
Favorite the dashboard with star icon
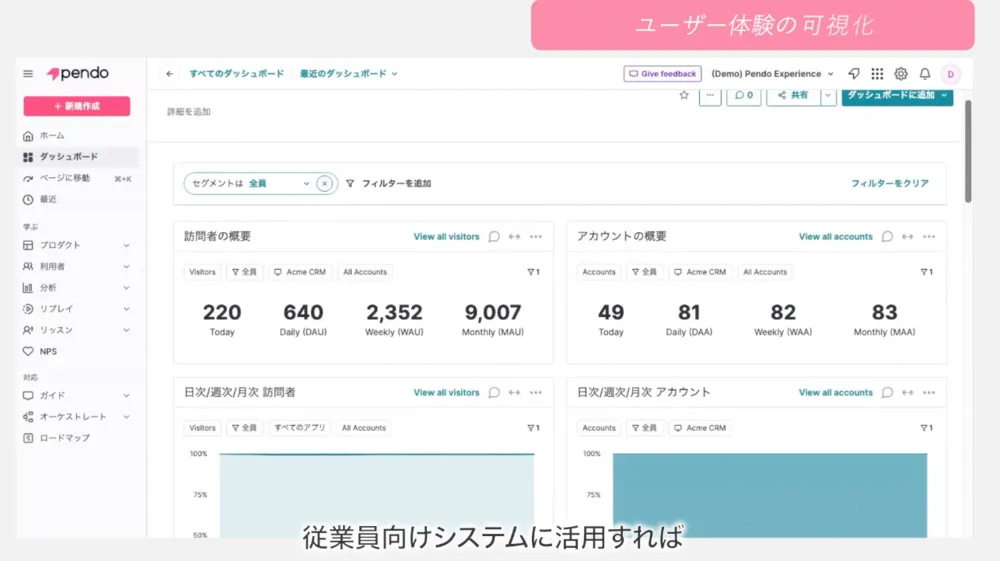(x=684, y=95)
